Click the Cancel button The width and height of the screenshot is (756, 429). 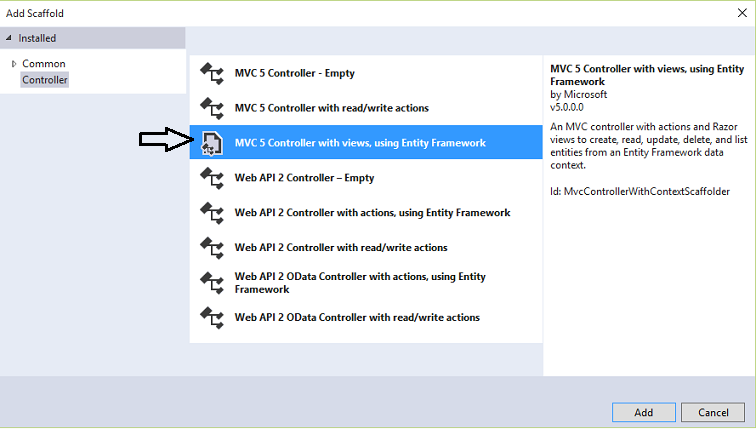tap(713, 413)
